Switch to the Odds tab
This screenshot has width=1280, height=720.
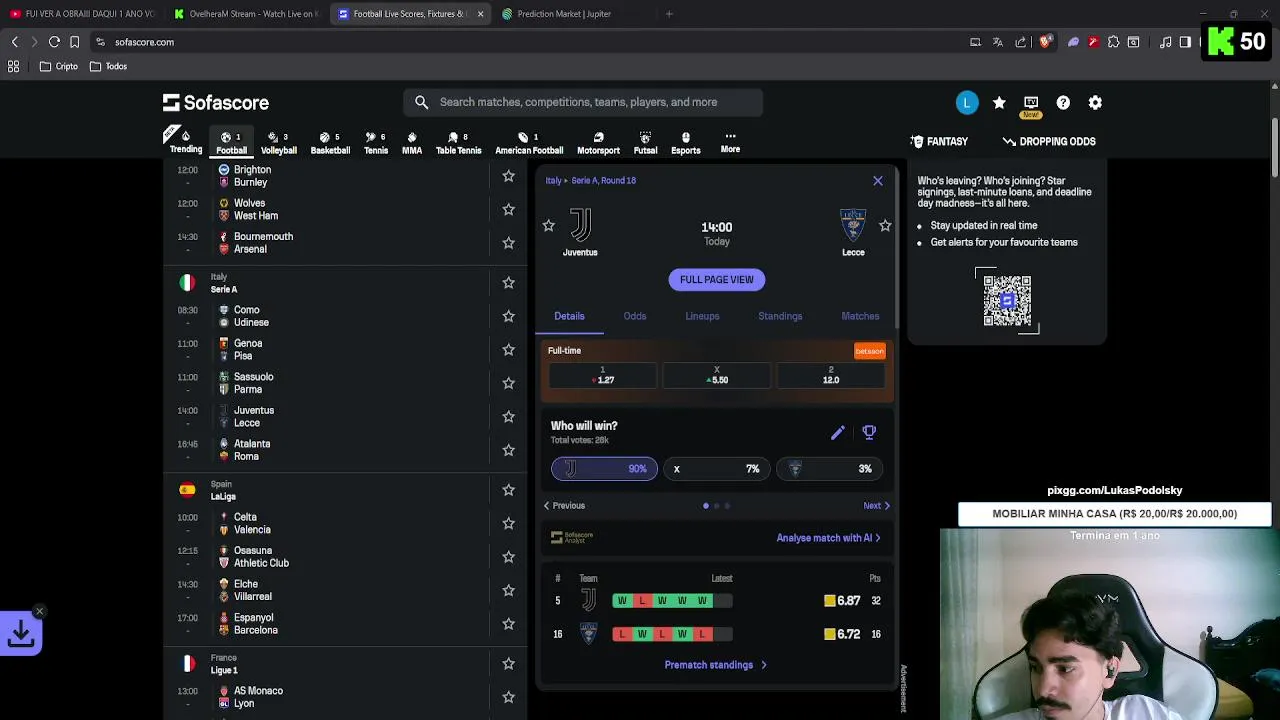635,316
